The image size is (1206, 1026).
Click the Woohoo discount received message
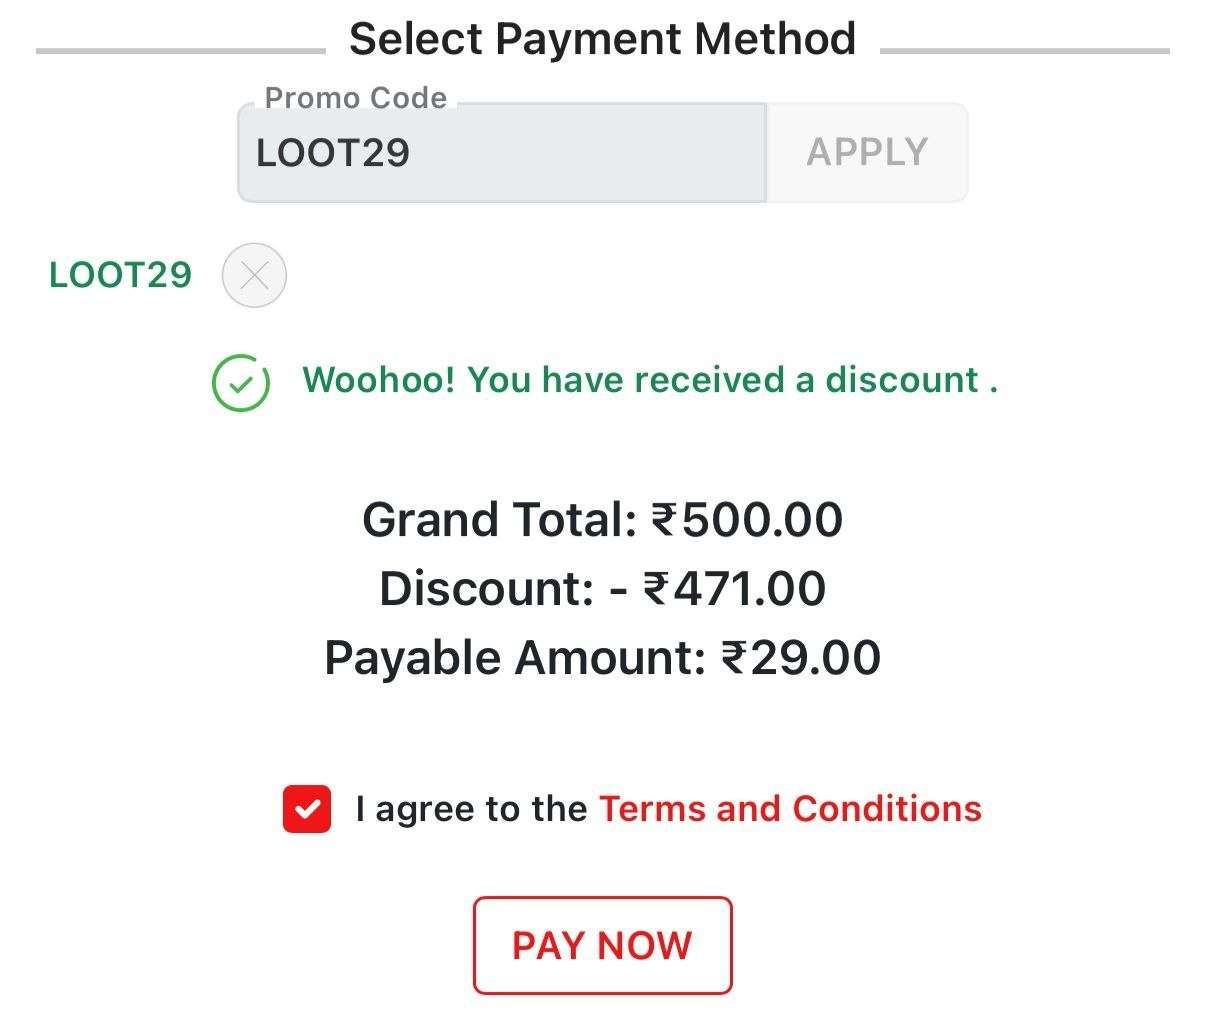(650, 381)
